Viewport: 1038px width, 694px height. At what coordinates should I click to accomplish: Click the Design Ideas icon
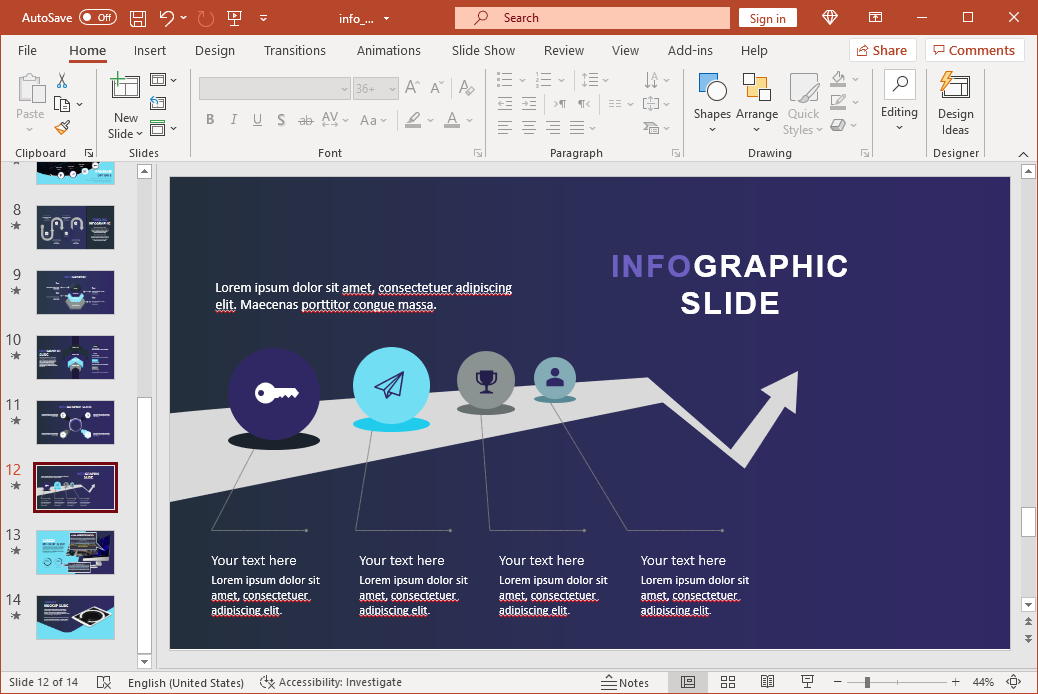(955, 103)
